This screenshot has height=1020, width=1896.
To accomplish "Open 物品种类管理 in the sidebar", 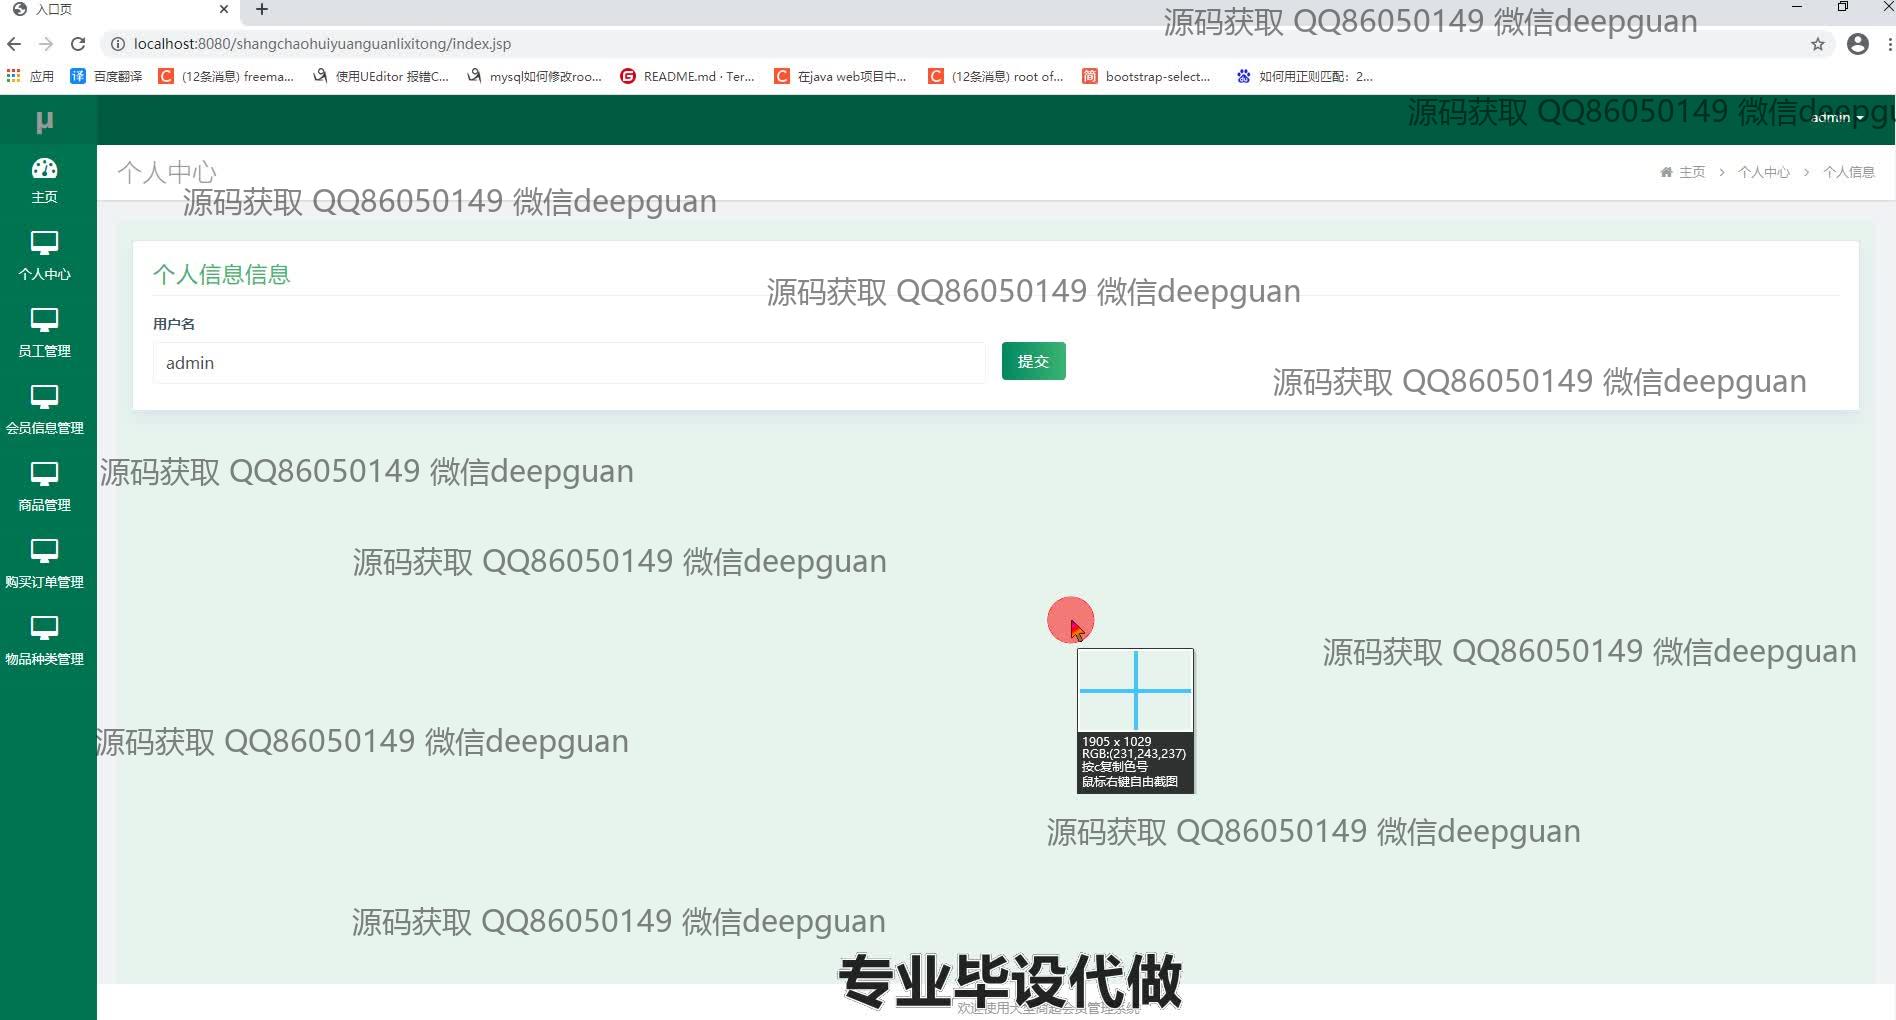I will (45, 641).
